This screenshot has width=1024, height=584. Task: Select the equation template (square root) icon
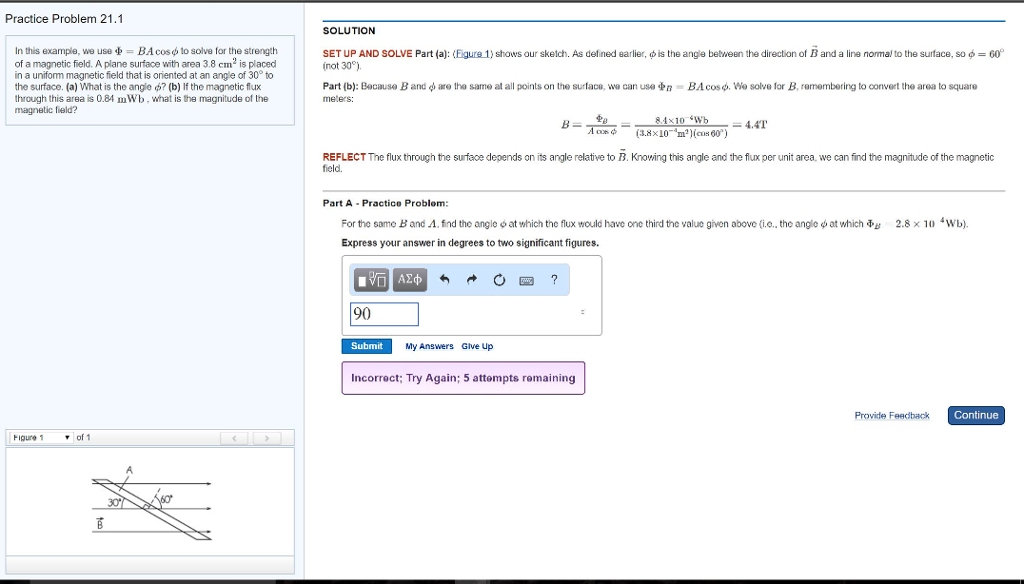(x=371, y=280)
